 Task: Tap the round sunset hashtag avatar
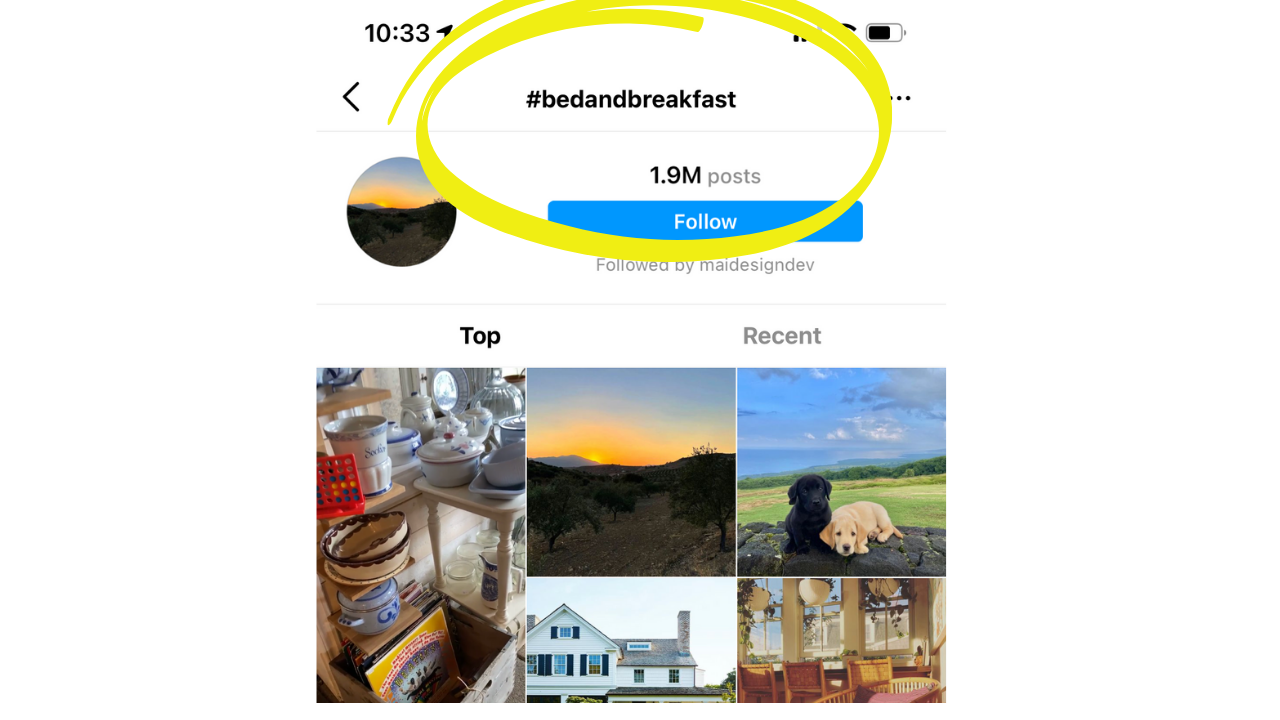[401, 212]
